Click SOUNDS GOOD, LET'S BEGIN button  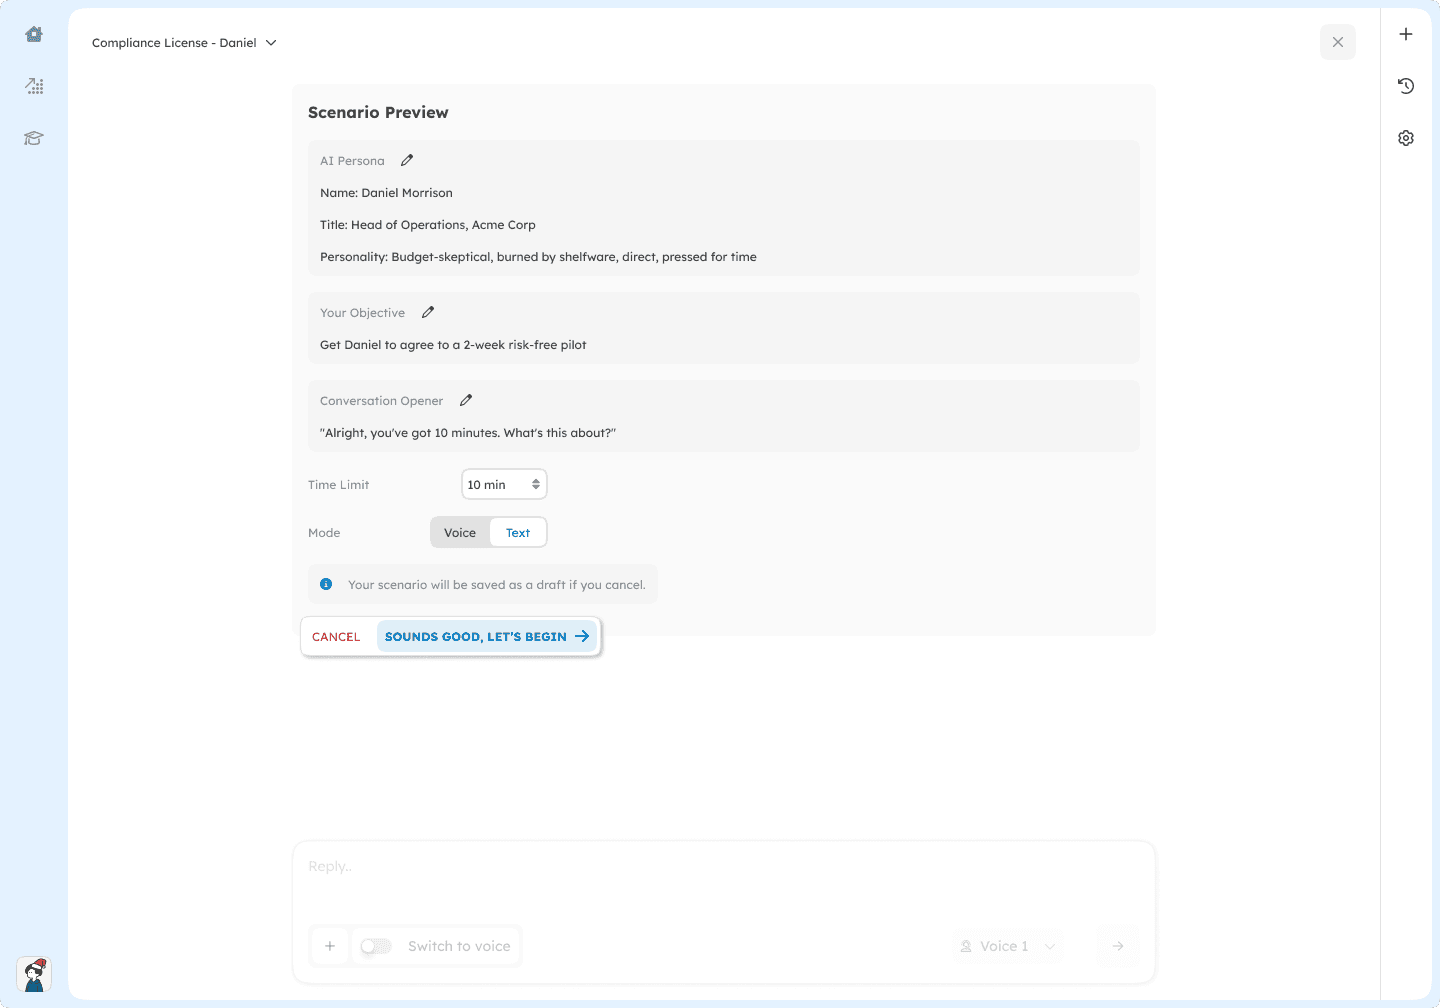tap(487, 637)
